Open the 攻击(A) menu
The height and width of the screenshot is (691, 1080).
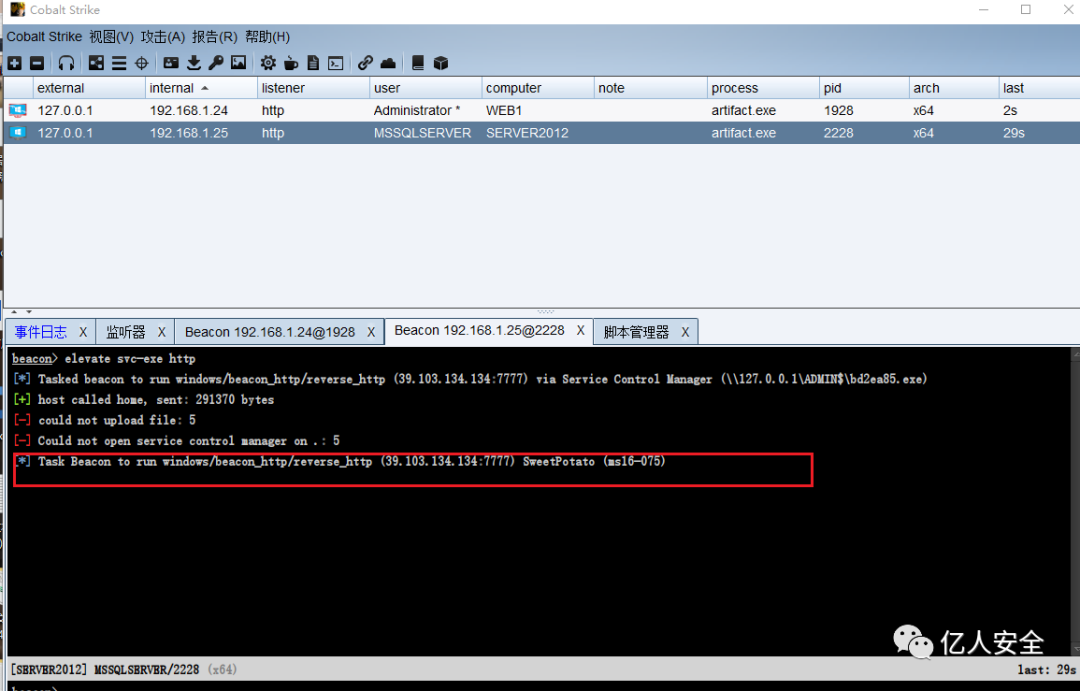[163, 37]
